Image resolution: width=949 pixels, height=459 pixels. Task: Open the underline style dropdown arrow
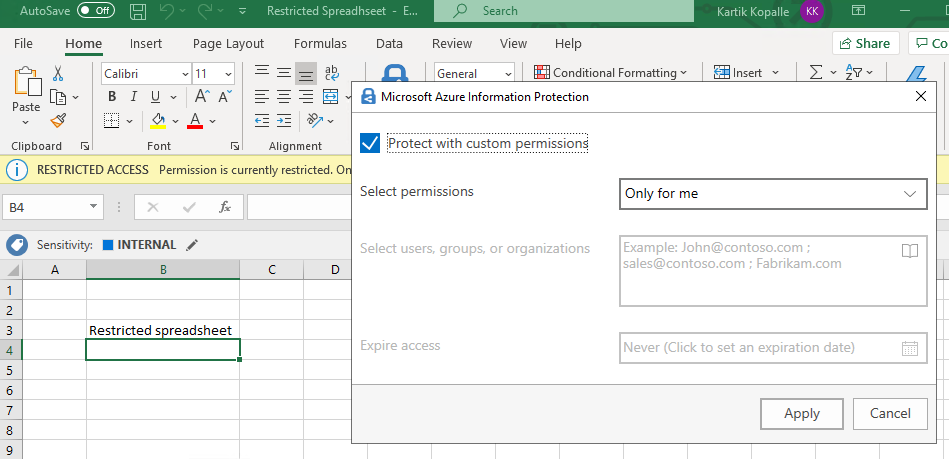click(174, 97)
